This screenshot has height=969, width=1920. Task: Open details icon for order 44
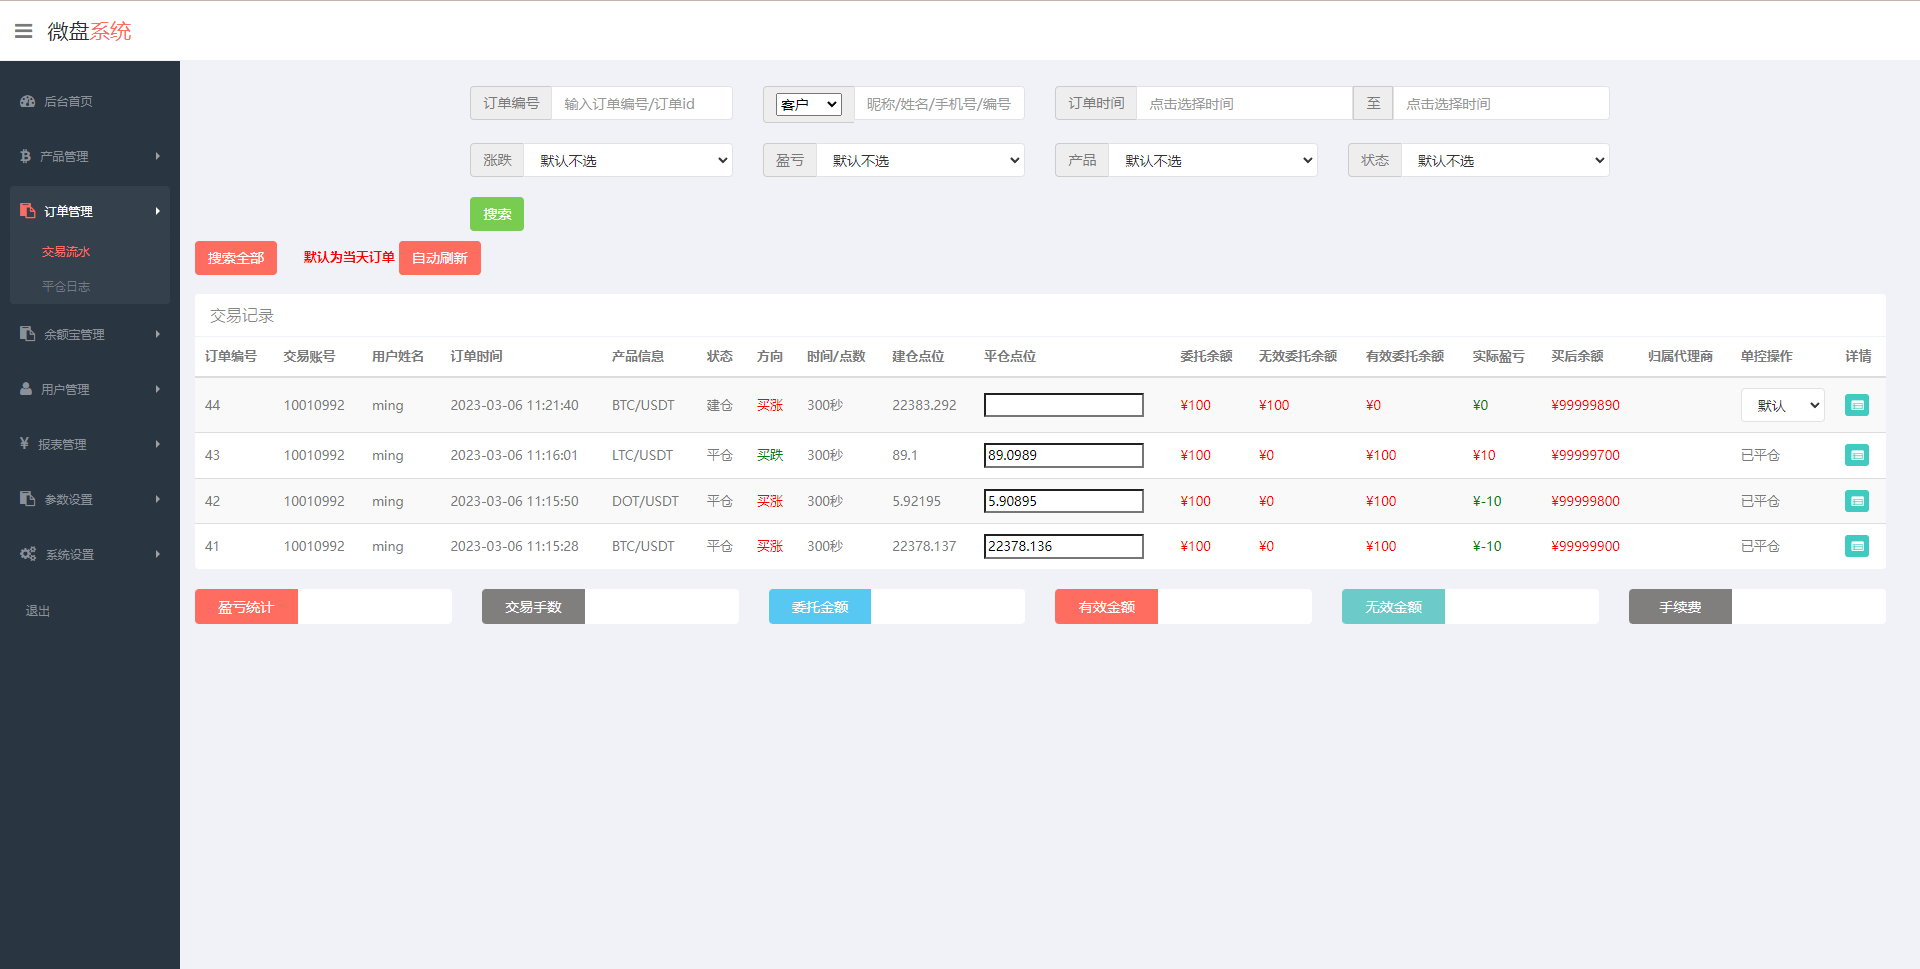pyautogui.click(x=1856, y=405)
